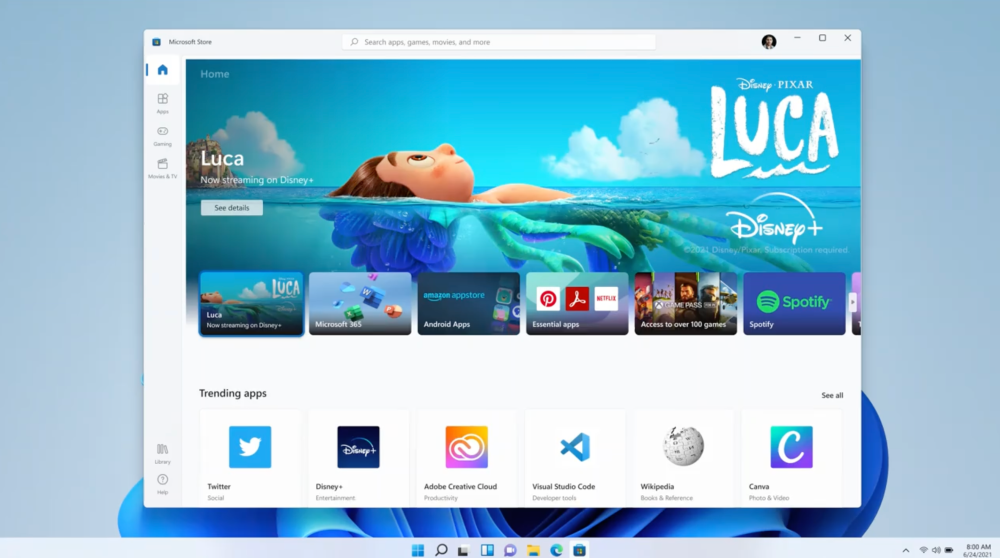This screenshot has width=1000, height=558.
Task: Select the Spotify carousel thumbnail
Action: pyautogui.click(x=794, y=303)
